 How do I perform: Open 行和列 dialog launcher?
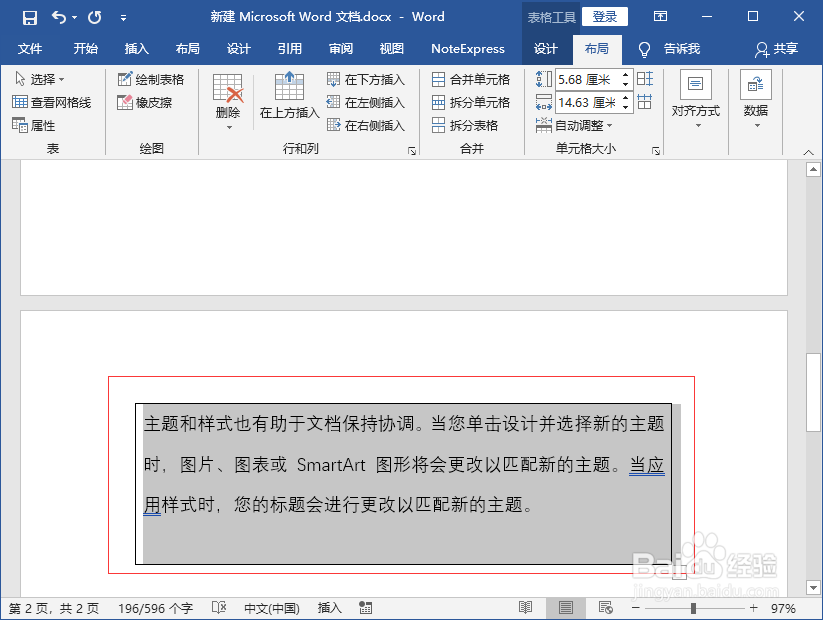[412, 151]
